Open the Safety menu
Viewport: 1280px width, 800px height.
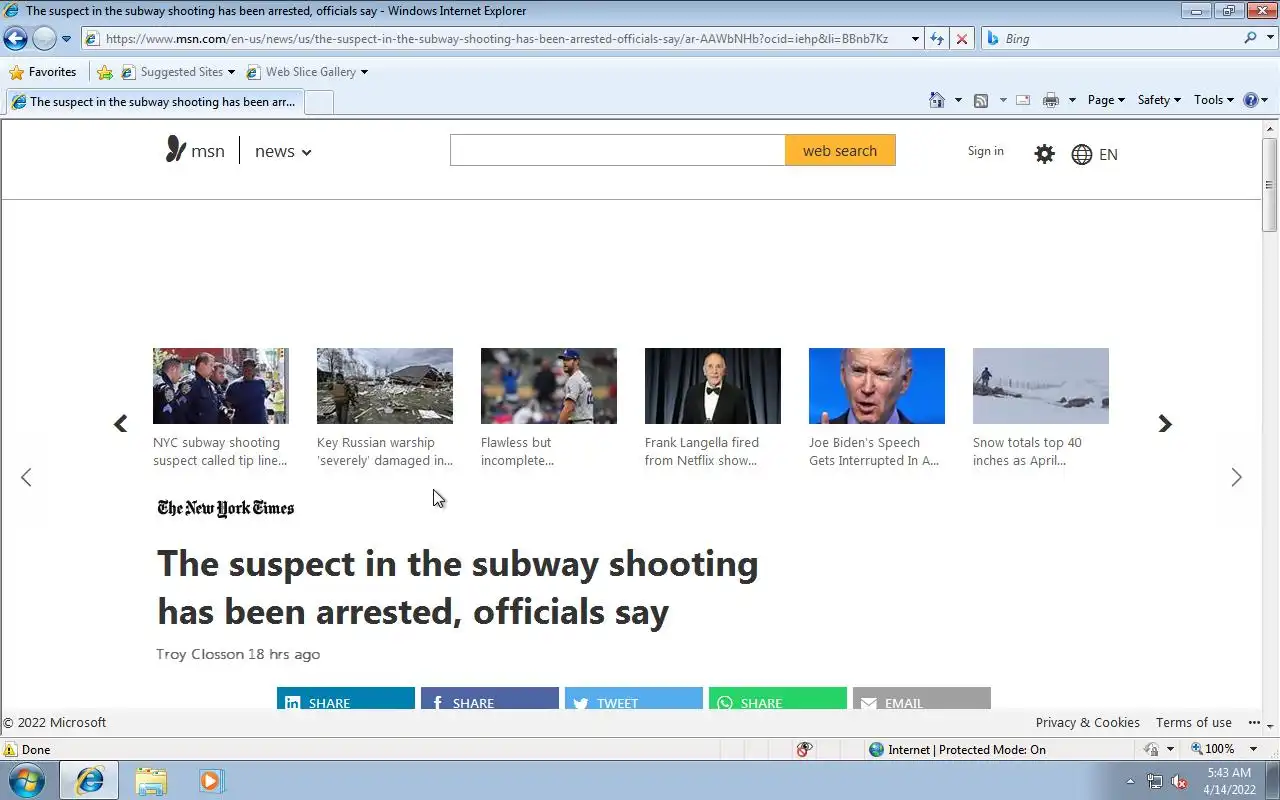point(1159,100)
